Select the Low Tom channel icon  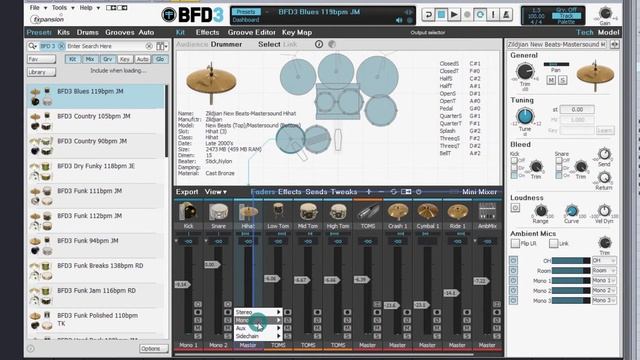(278, 212)
